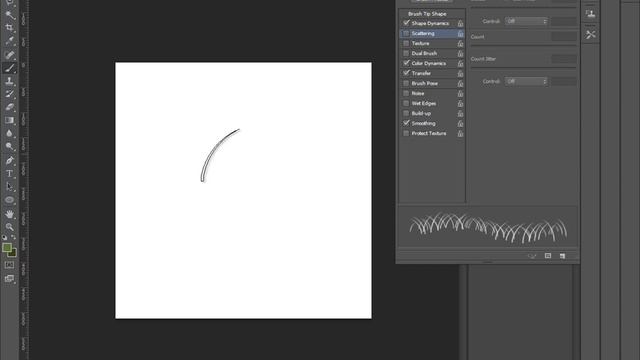Uncheck the Smoothing option
Screen dimensions: 640x360
pyautogui.click(x=406, y=123)
